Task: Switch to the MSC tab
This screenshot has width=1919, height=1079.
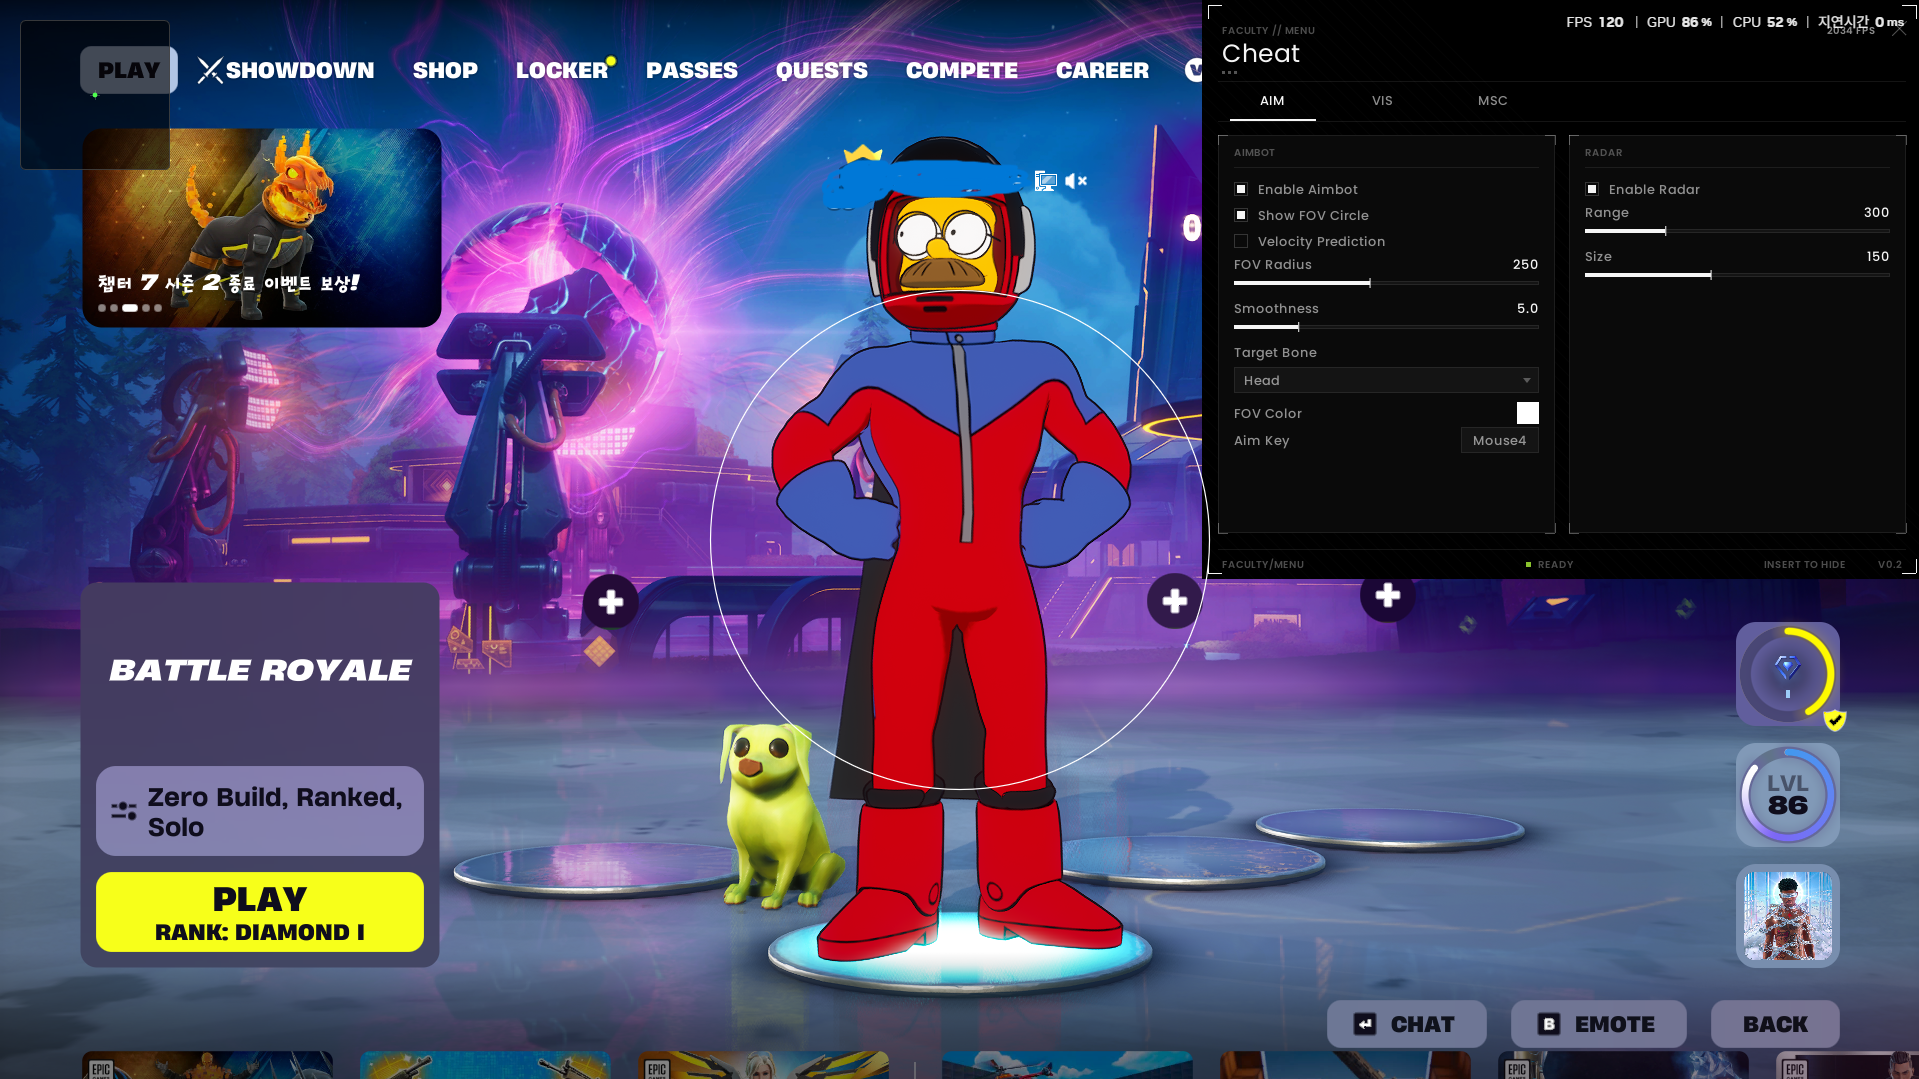Action: coord(1492,101)
